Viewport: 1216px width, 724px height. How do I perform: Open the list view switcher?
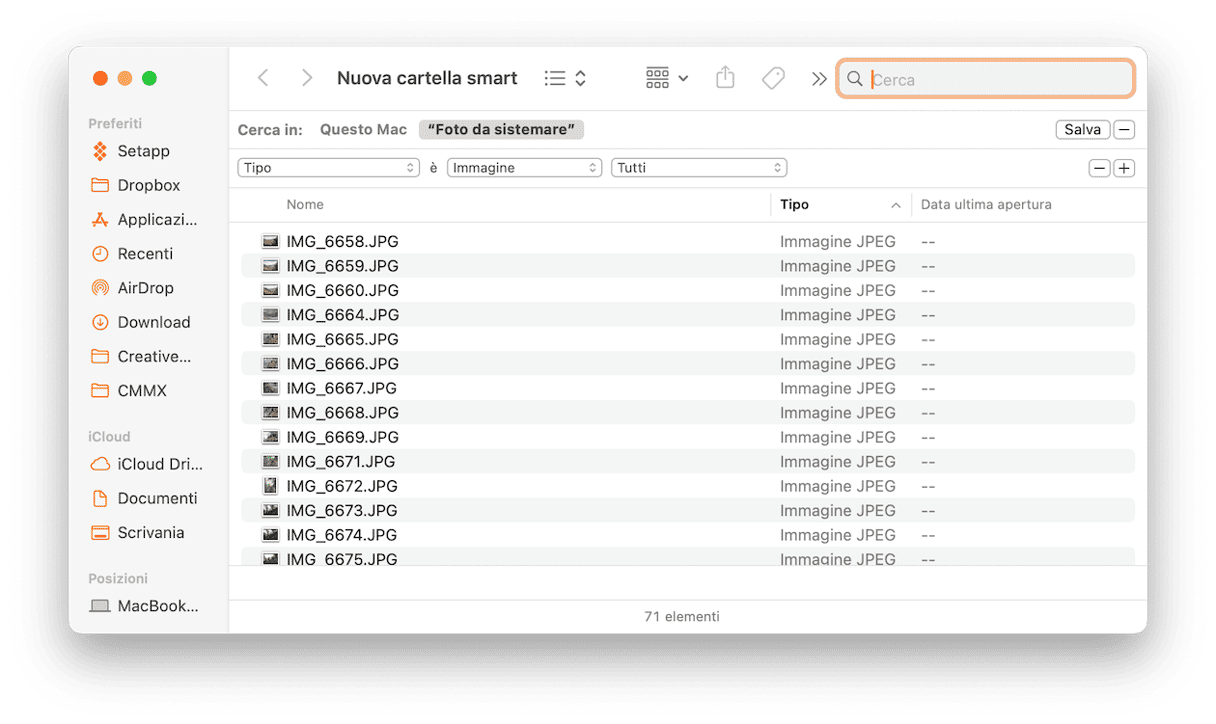coord(565,78)
